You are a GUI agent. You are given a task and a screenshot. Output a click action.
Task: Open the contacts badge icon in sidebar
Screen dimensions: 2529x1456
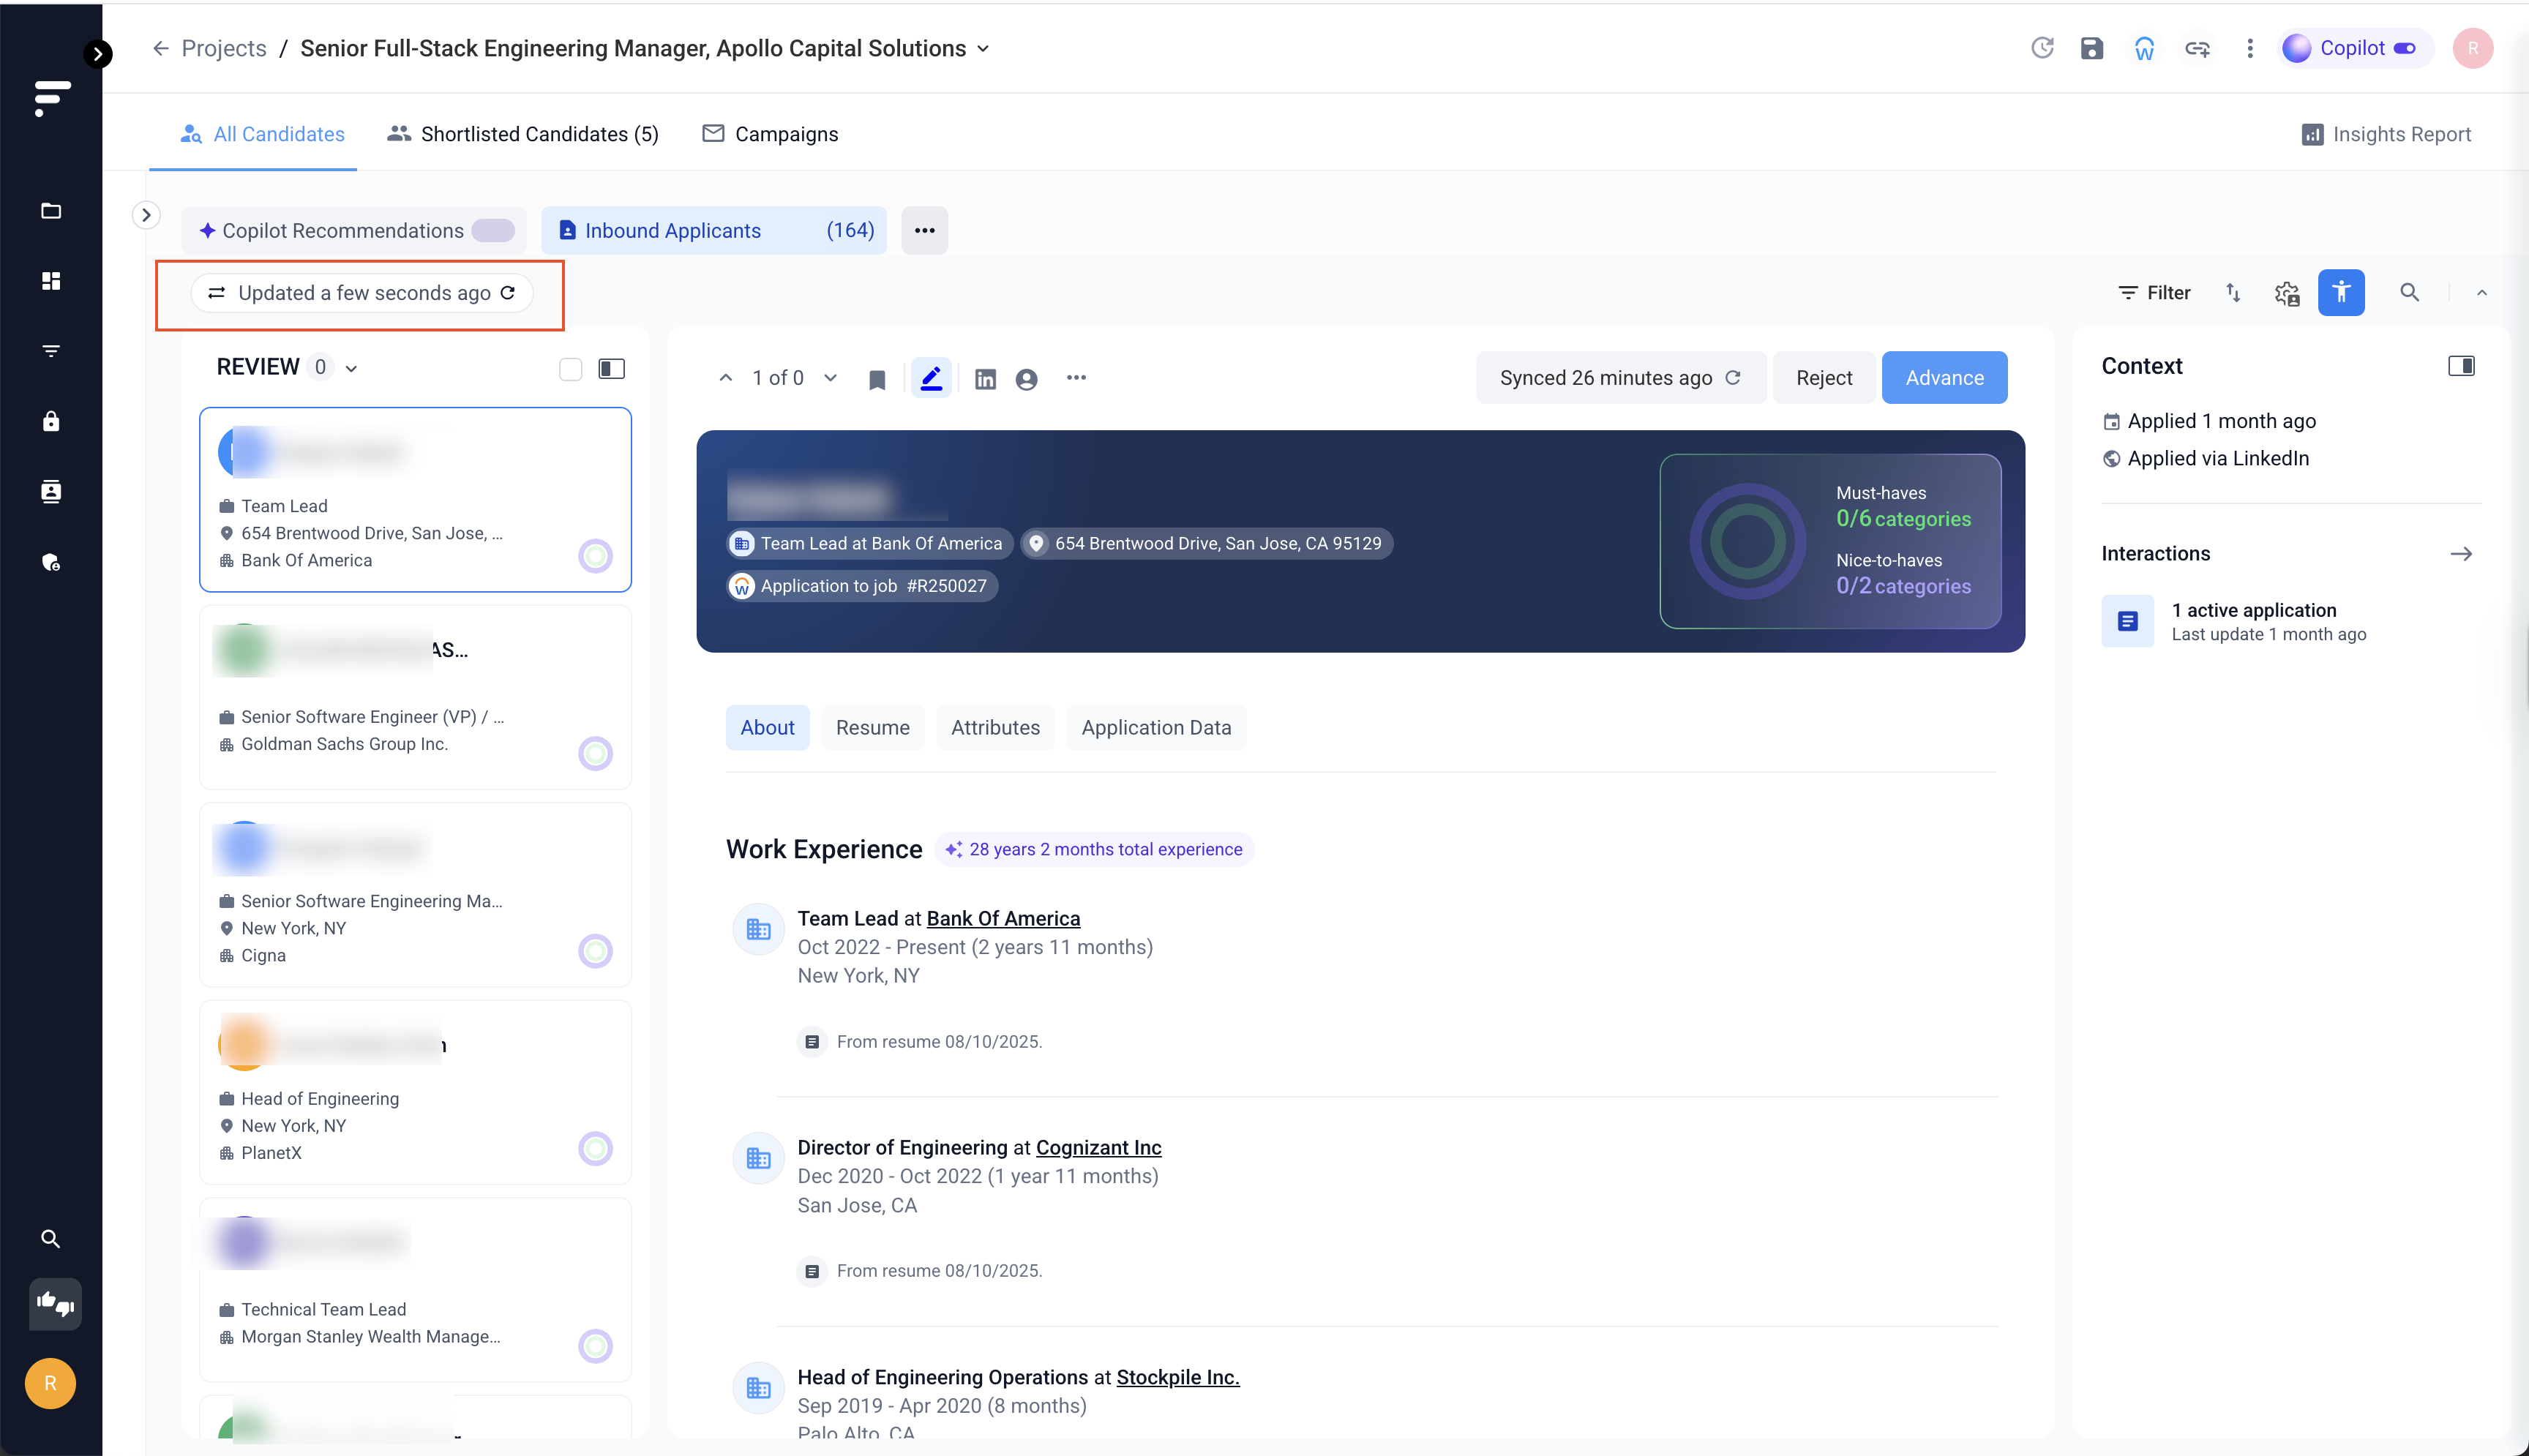tap(51, 491)
